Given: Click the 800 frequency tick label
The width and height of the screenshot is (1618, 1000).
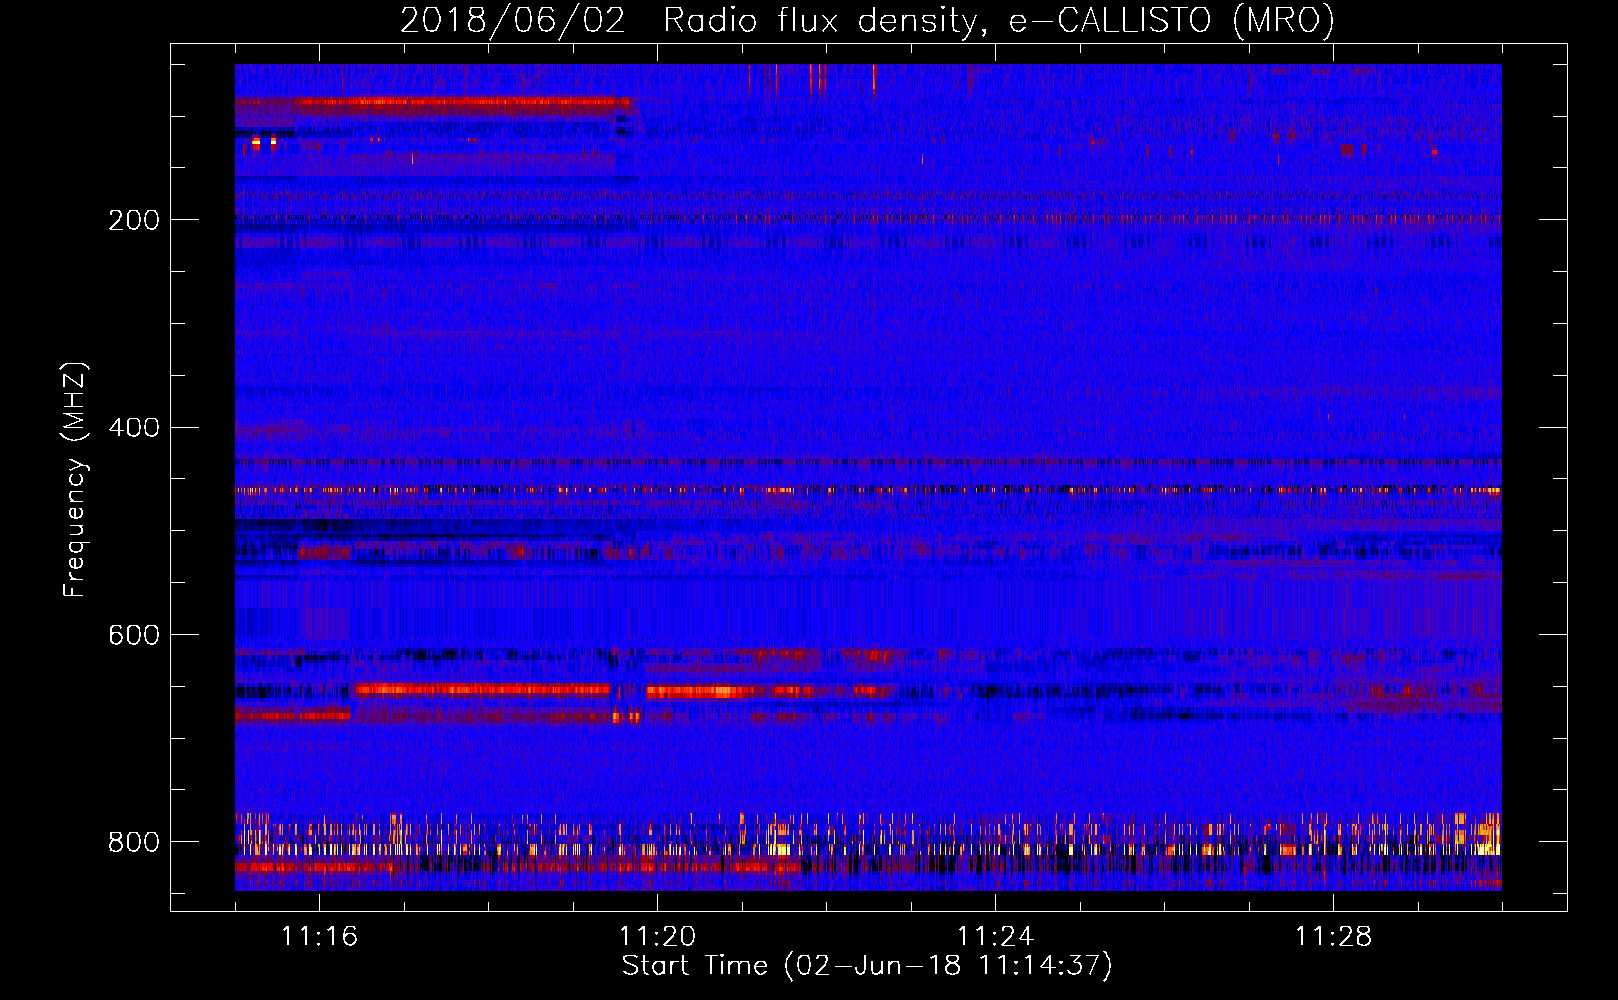Looking at the screenshot, I should click(134, 842).
